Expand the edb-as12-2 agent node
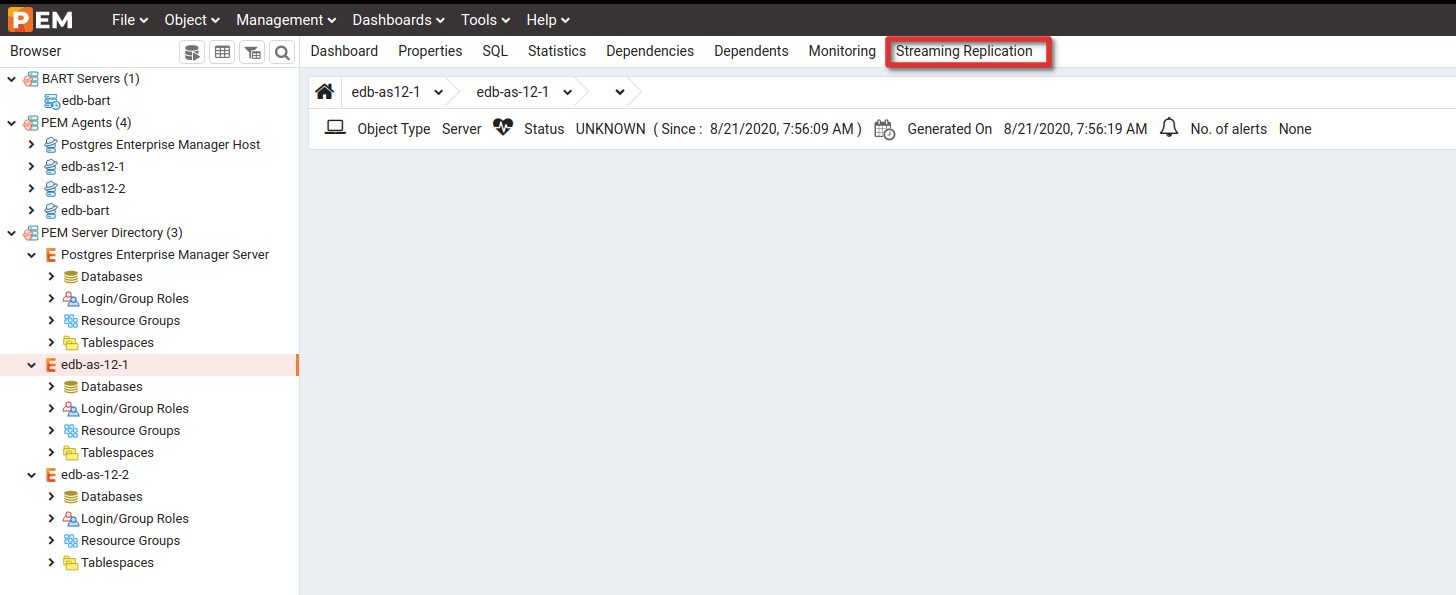1456x595 pixels. coord(32,189)
